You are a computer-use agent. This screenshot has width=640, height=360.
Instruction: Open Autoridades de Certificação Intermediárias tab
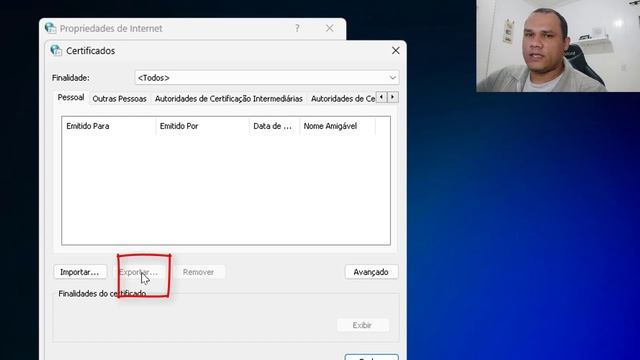pos(229,99)
